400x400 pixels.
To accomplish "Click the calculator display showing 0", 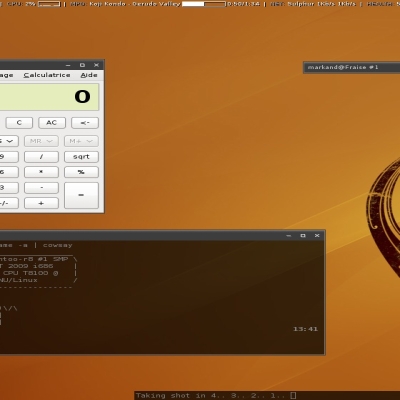I will [48, 97].
